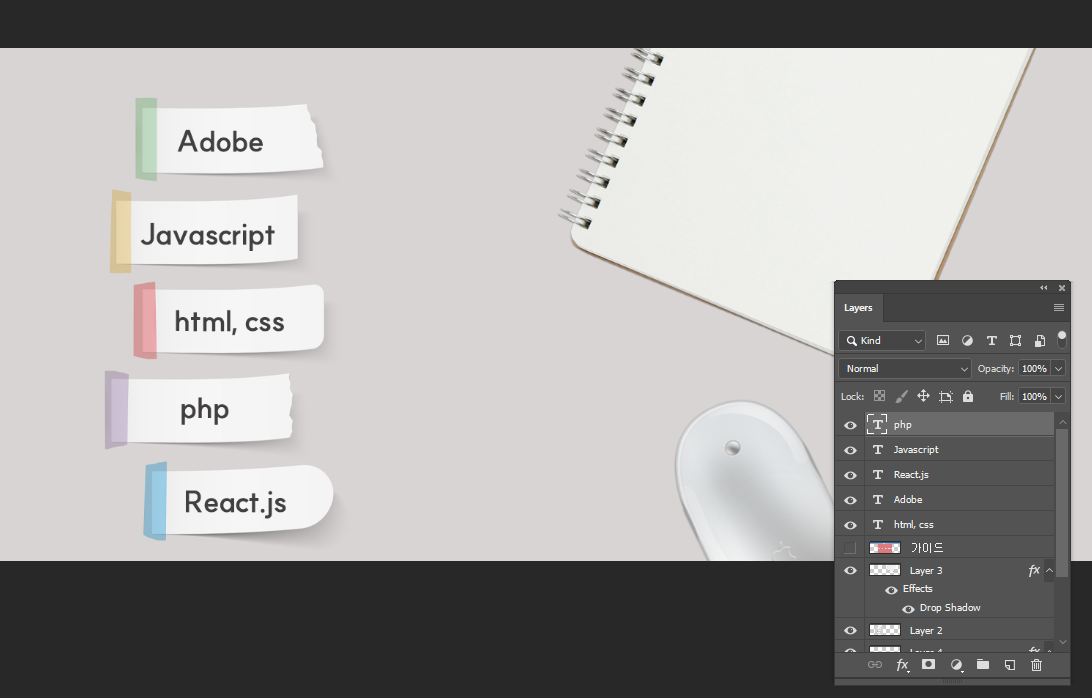Screen dimensions: 1092x698
Task: Collapse Layer 3 effects list
Action: 1050,571
